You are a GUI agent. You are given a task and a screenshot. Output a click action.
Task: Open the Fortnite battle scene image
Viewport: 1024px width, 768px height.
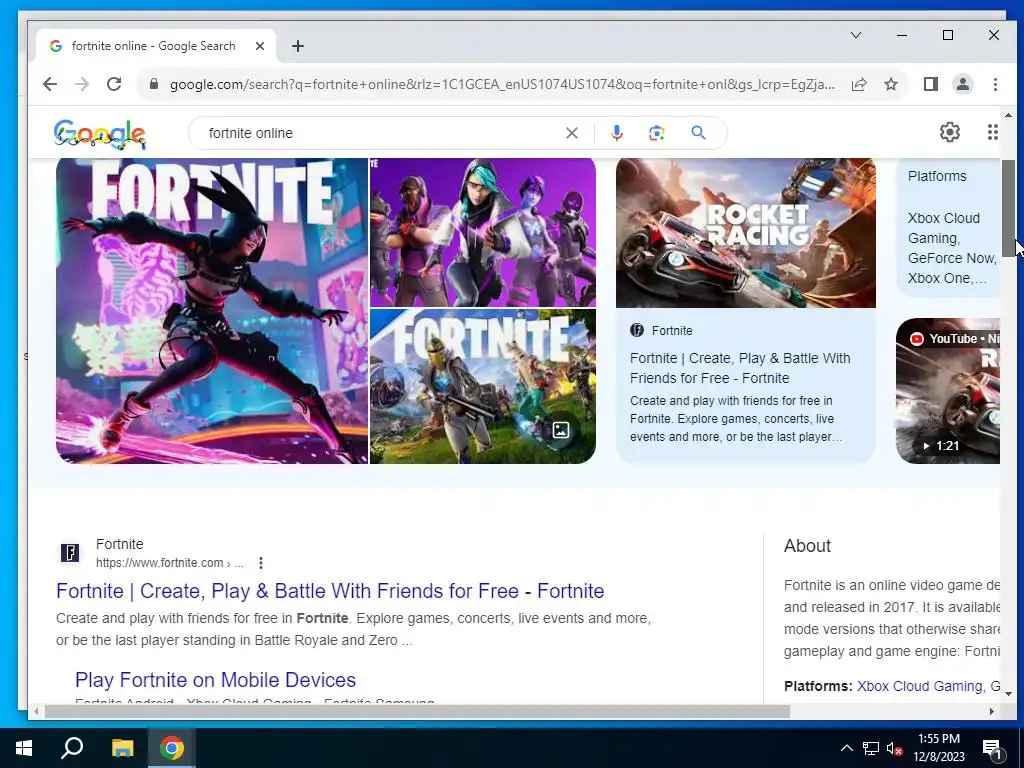[x=483, y=387]
